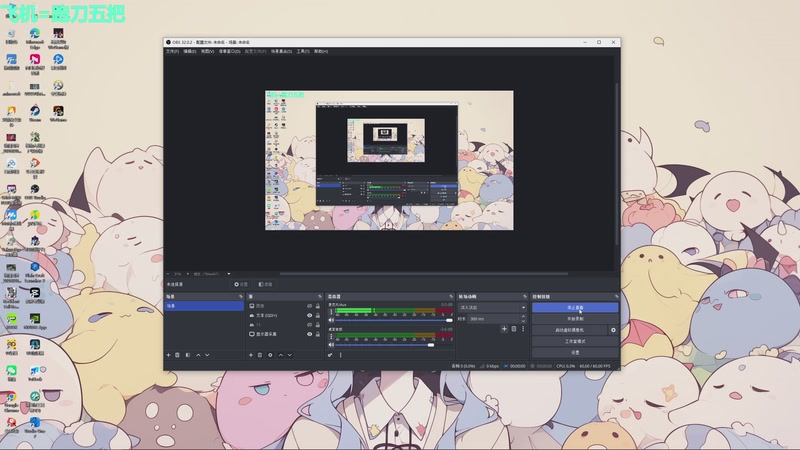The width and height of the screenshot is (800, 450).
Task: Open the 工具(T) menu
Action: click(x=303, y=52)
